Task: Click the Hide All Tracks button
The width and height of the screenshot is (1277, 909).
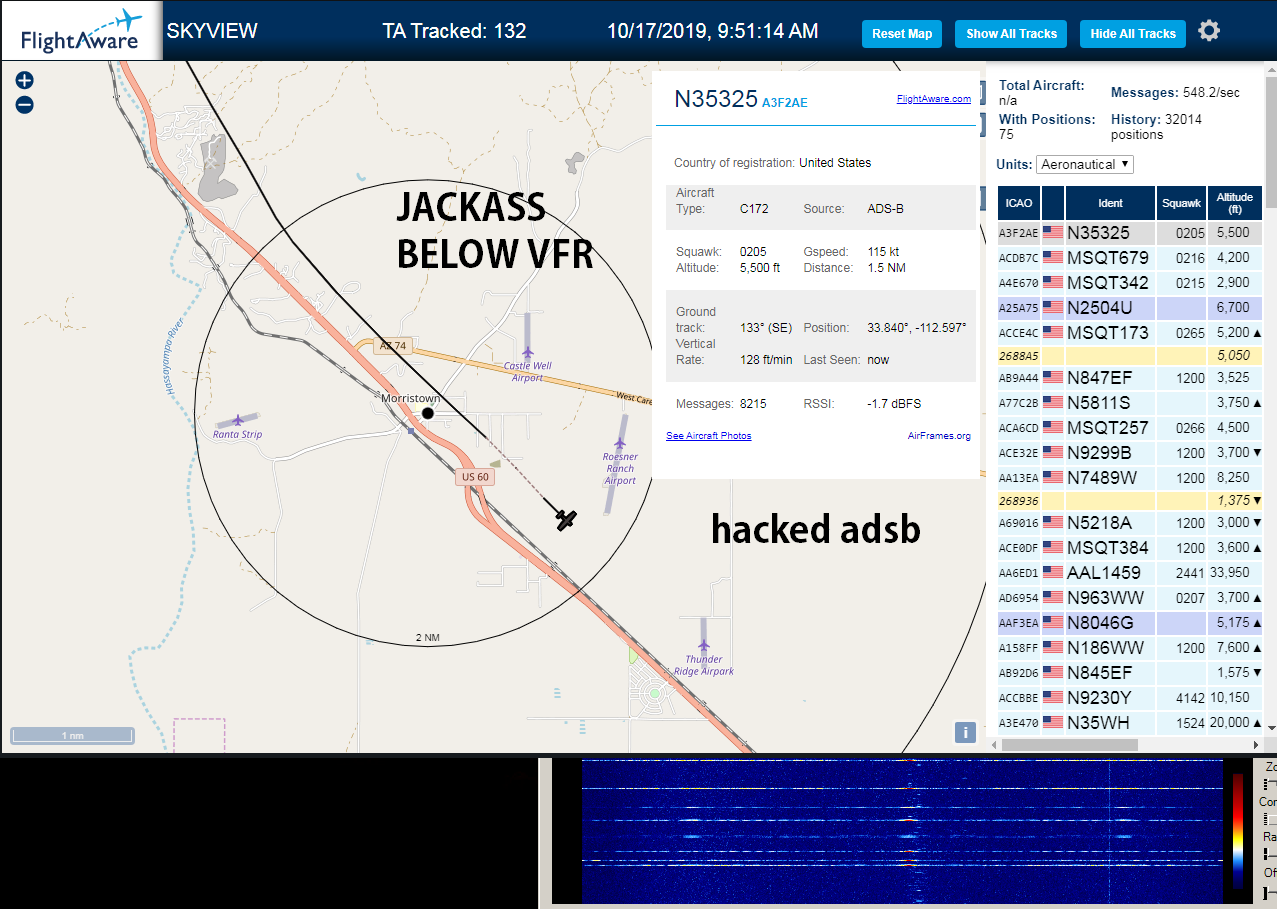Action: 1133,33
